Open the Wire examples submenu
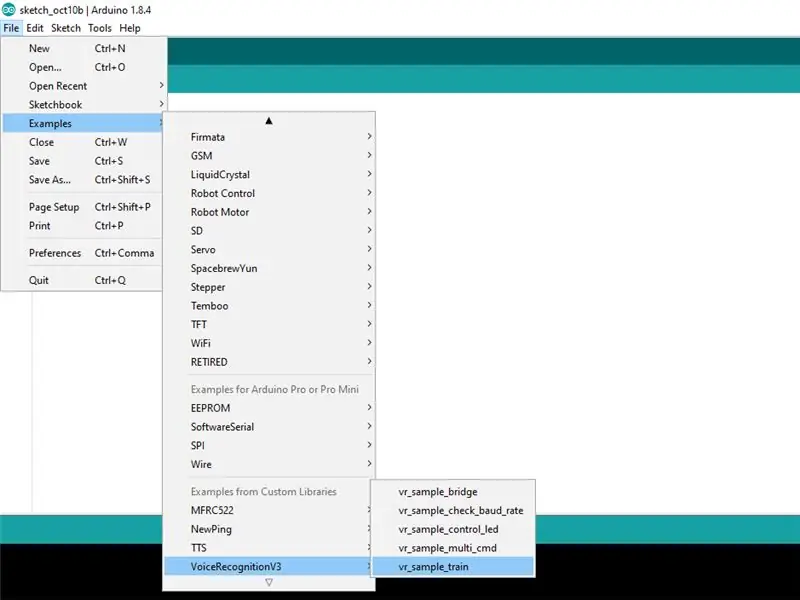This screenshot has width=800, height=600. pyautogui.click(x=269, y=464)
